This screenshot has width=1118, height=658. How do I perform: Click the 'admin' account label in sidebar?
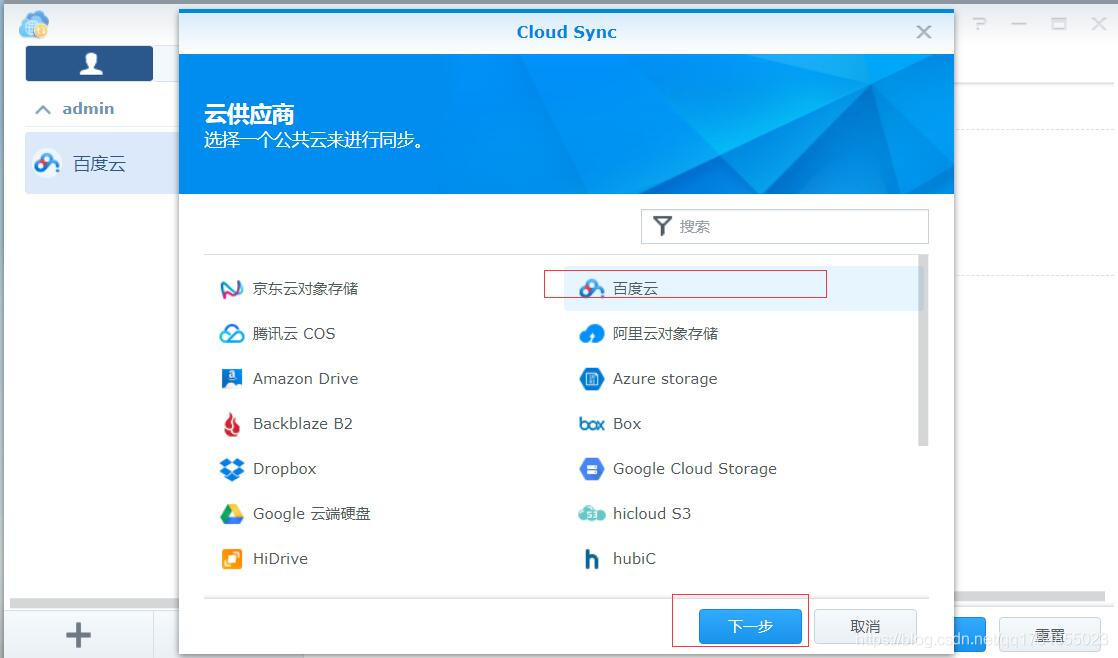(88, 108)
